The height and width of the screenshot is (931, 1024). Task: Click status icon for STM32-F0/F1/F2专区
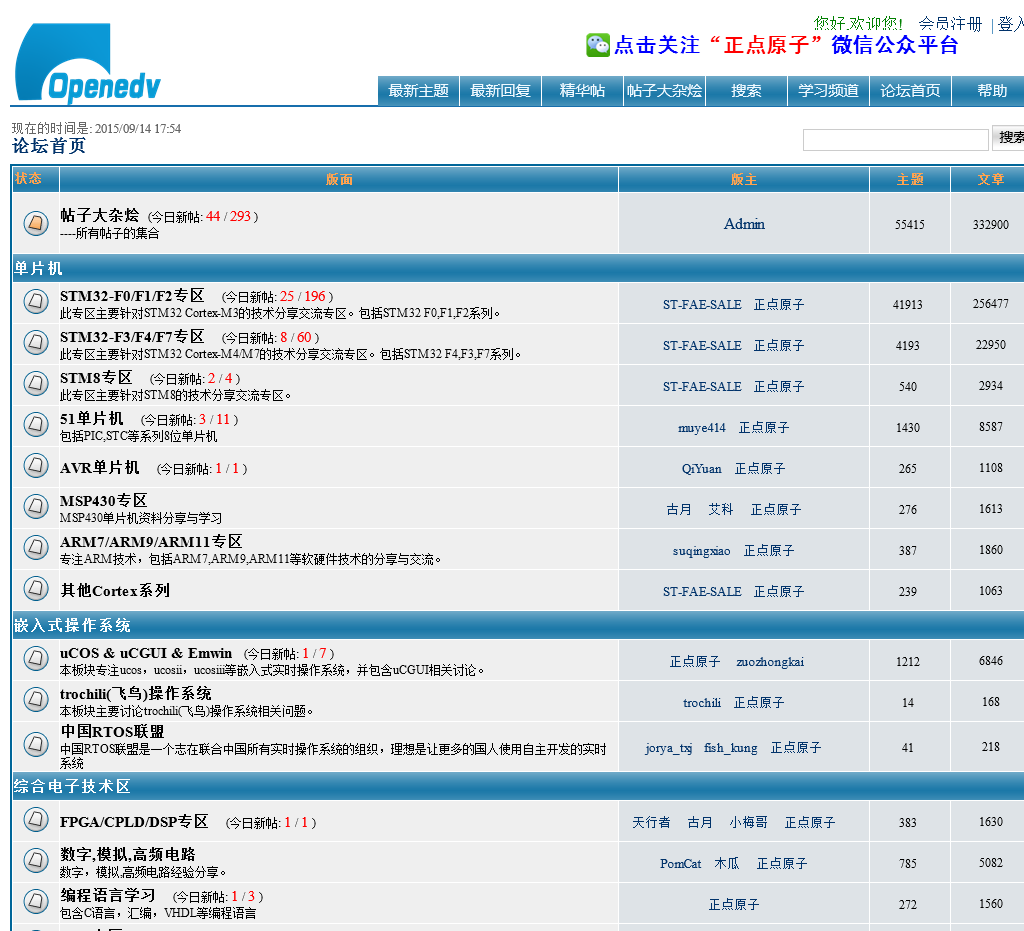coord(36,301)
